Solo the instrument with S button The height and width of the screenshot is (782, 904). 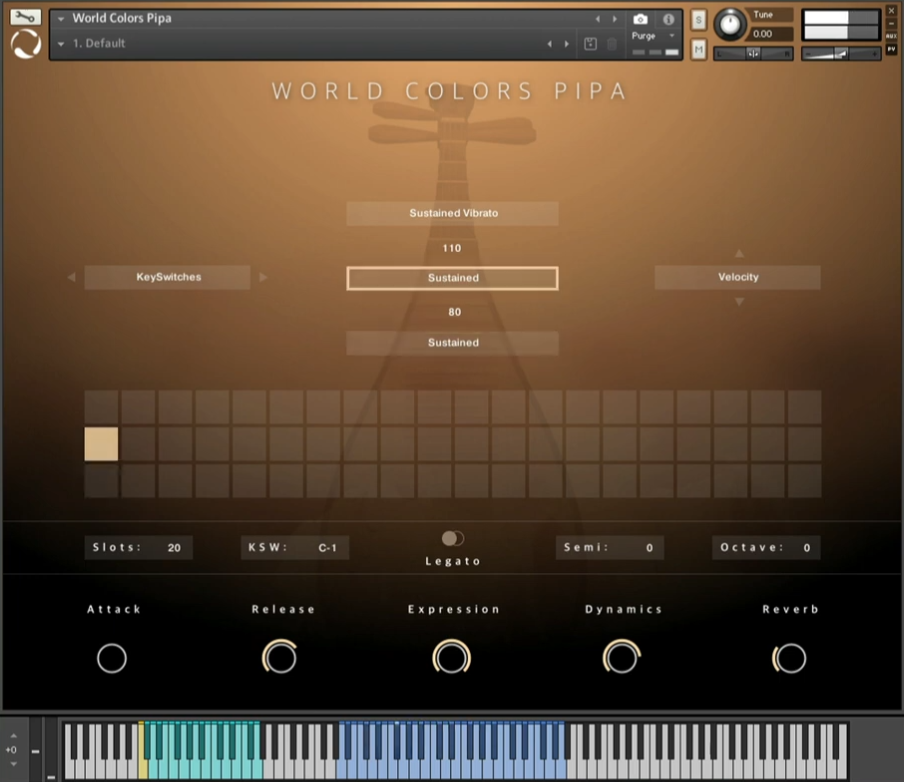(x=698, y=20)
